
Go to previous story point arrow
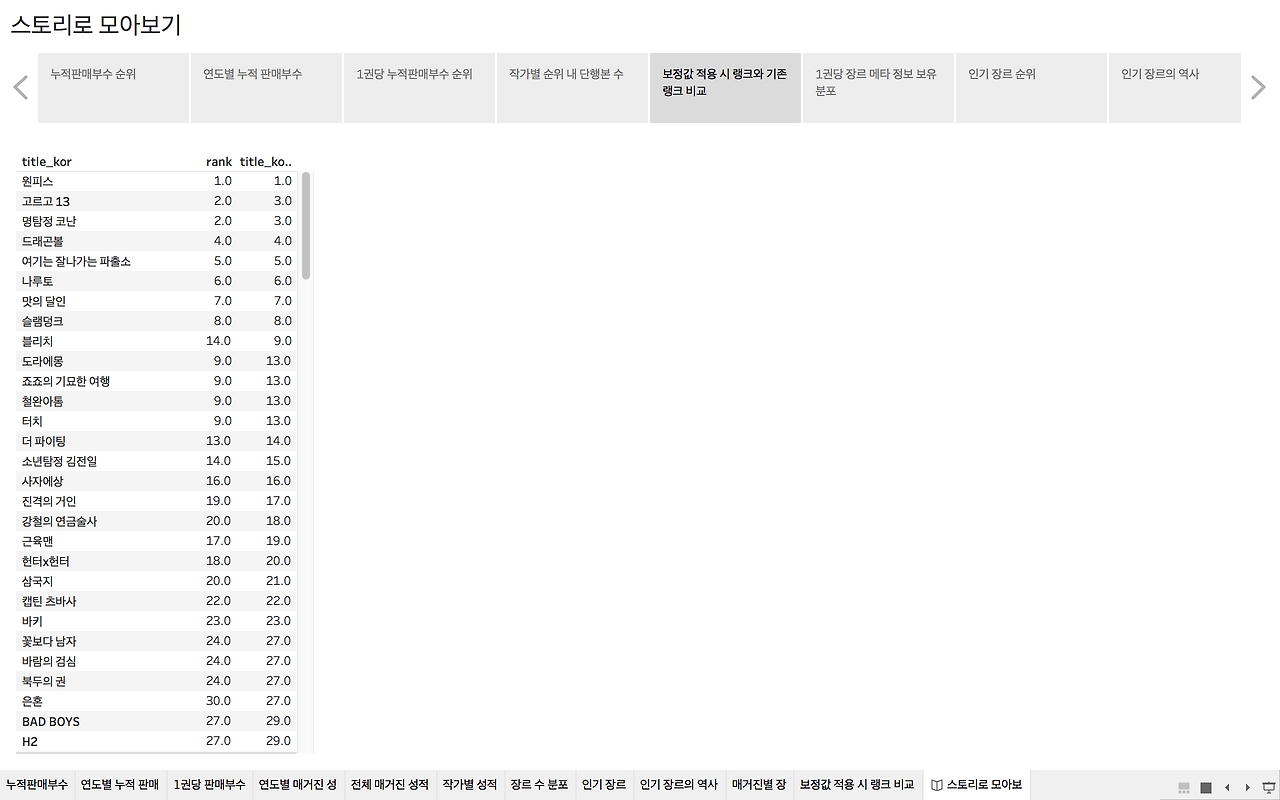[x=20, y=88]
